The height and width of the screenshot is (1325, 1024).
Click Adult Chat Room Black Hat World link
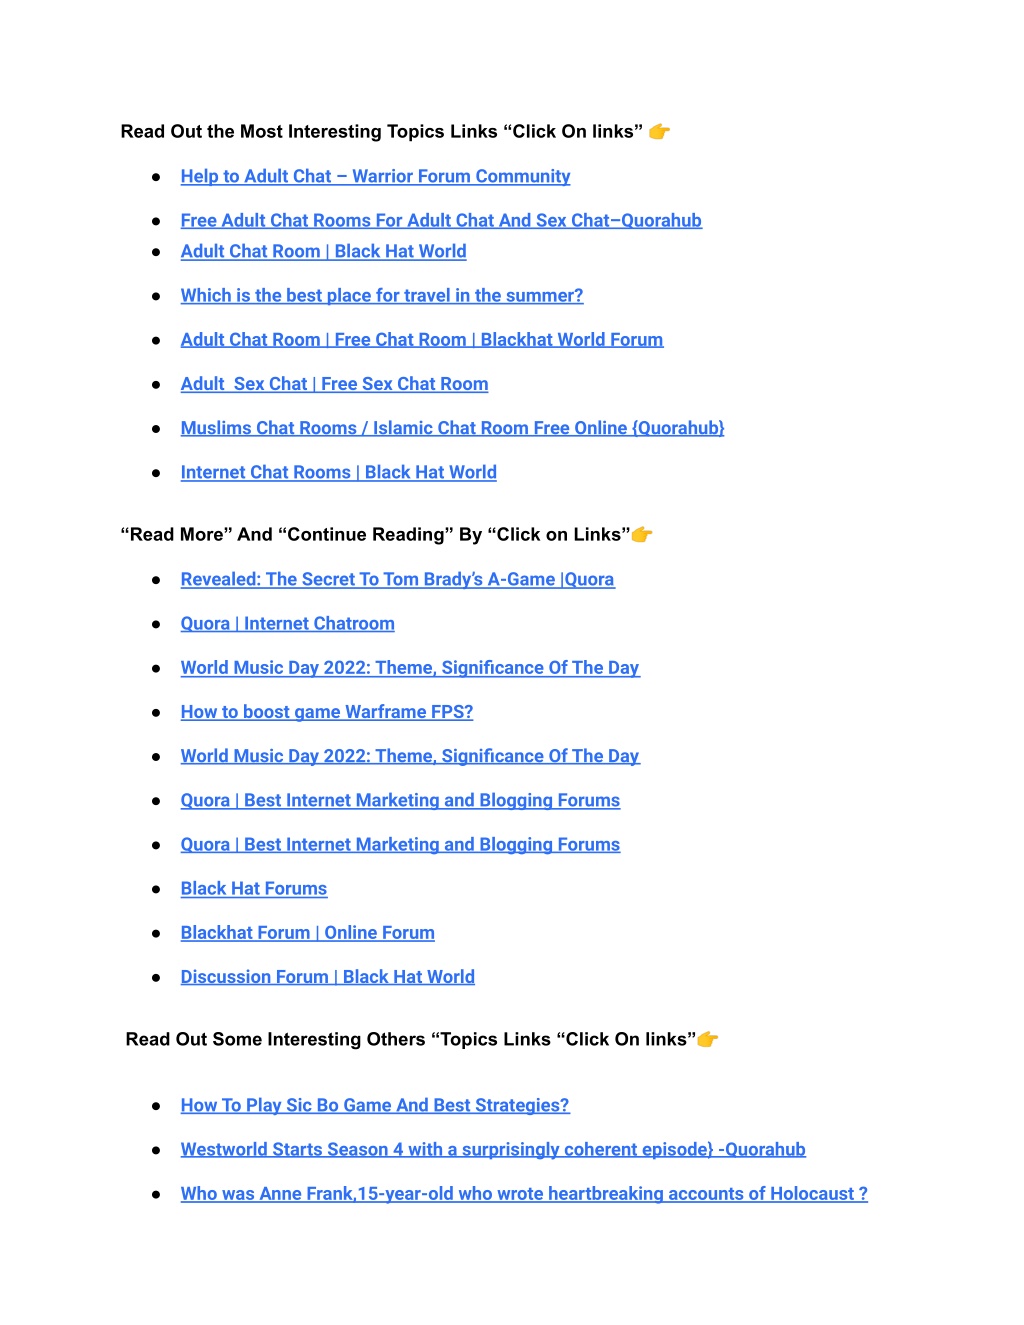coord(323,252)
